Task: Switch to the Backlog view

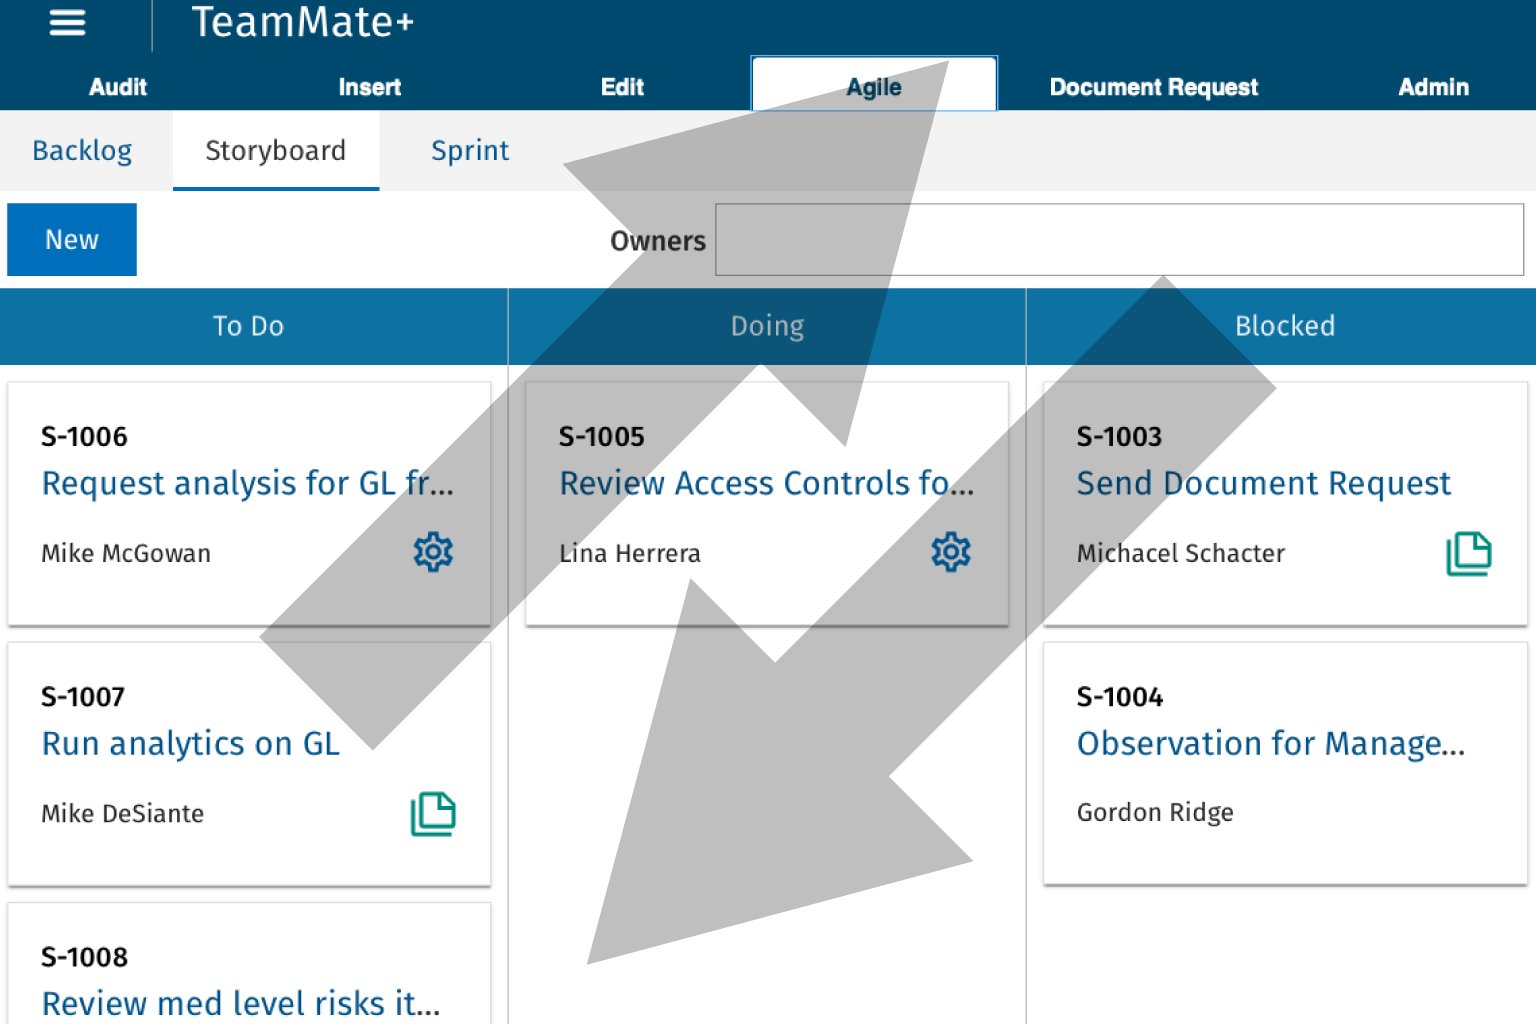Action: pos(82,150)
